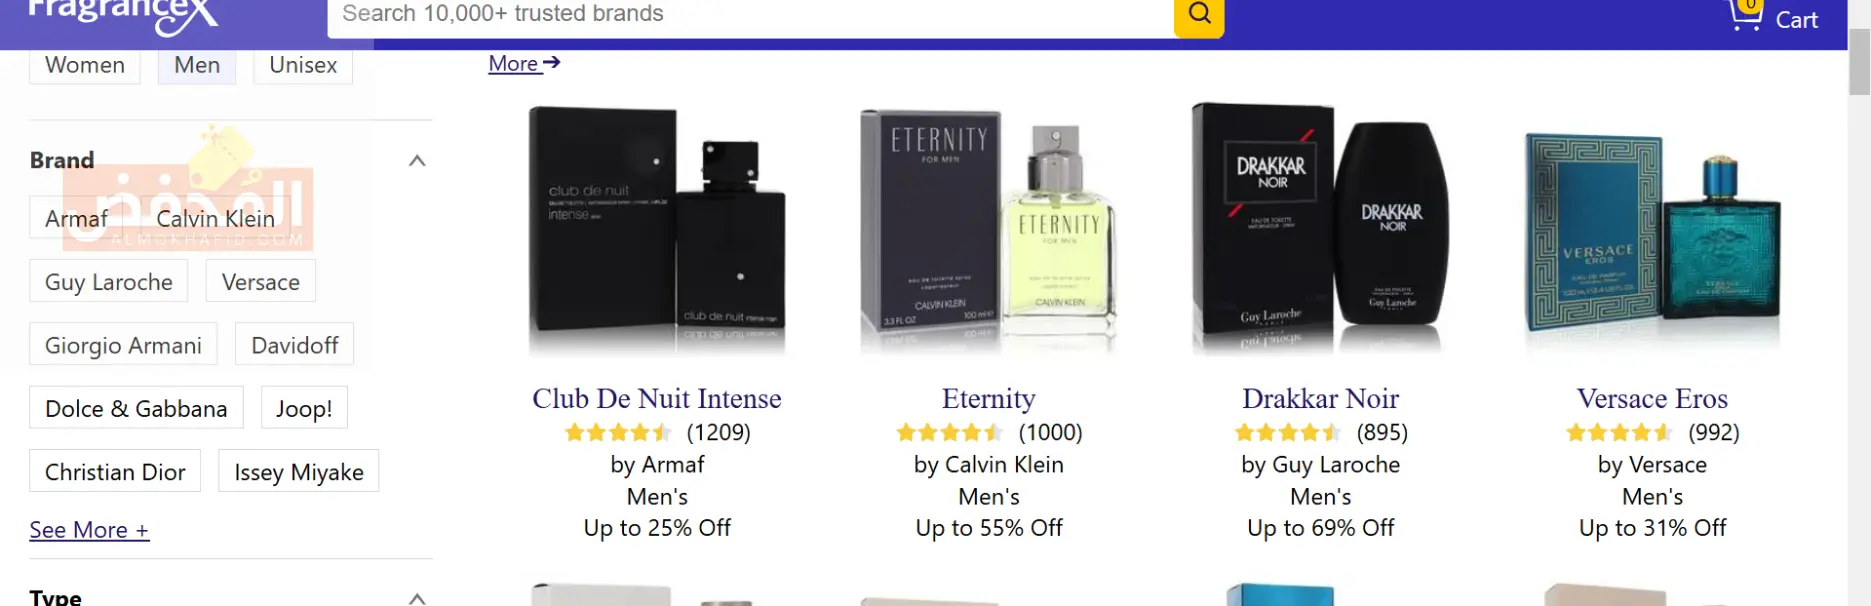This screenshot has width=1871, height=606.
Task: Open the shopping cart icon
Action: [x=1746, y=16]
